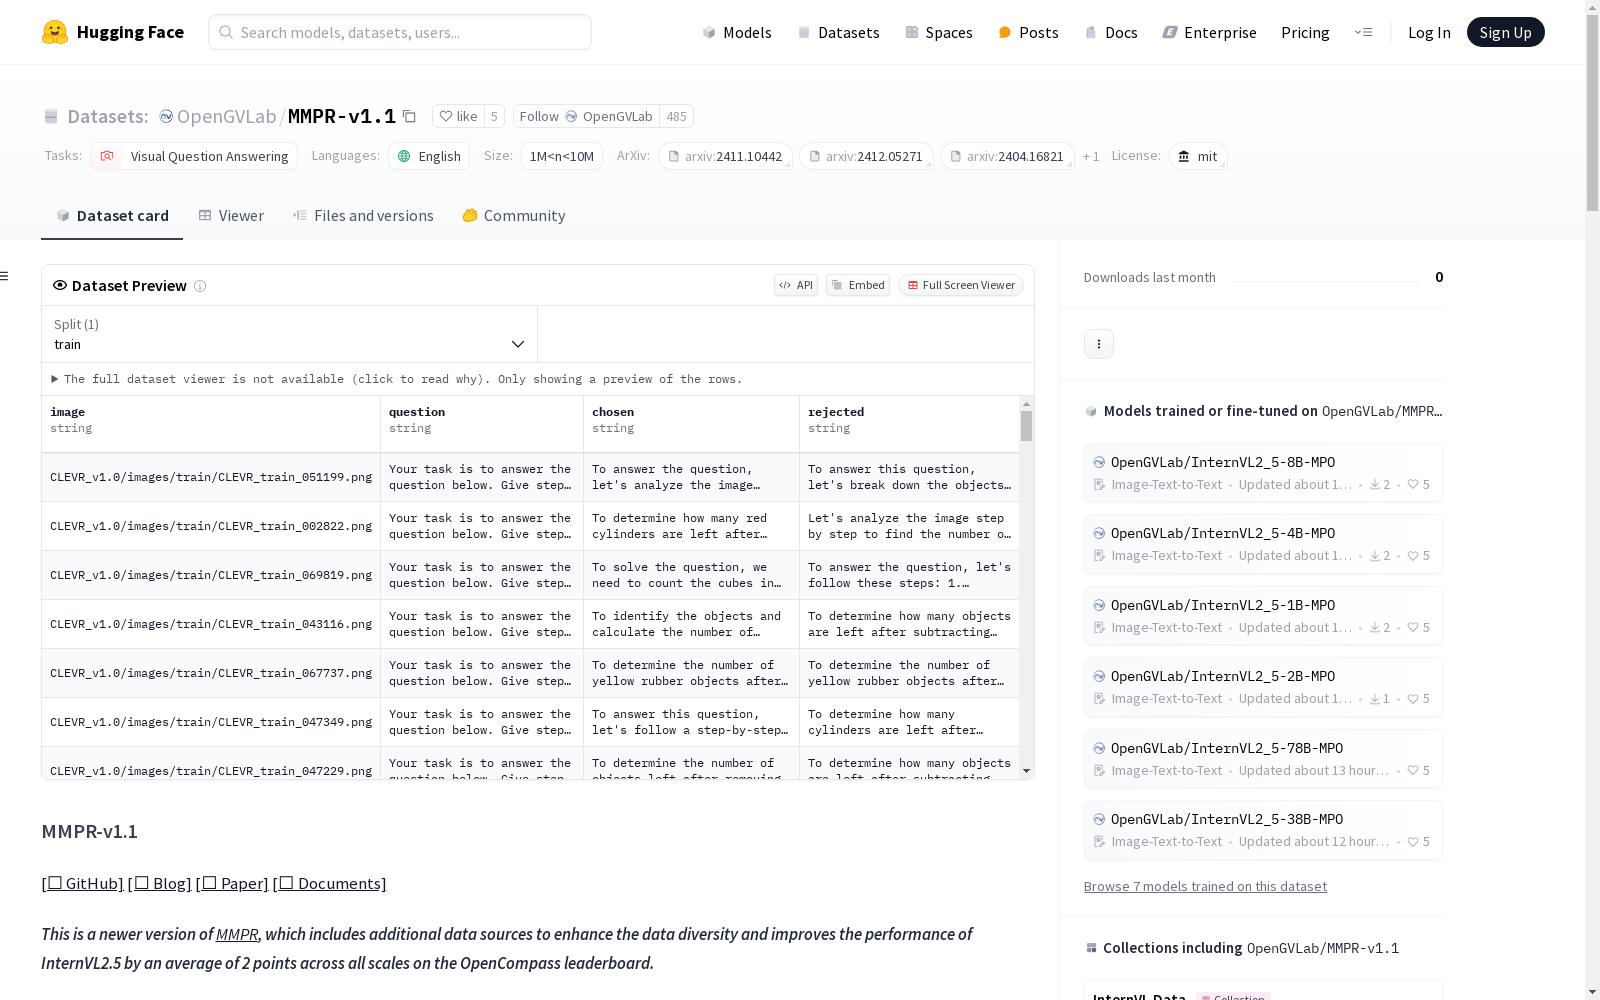This screenshot has width=1600, height=1000.
Task: Open the Documents link
Action: tap(330, 883)
